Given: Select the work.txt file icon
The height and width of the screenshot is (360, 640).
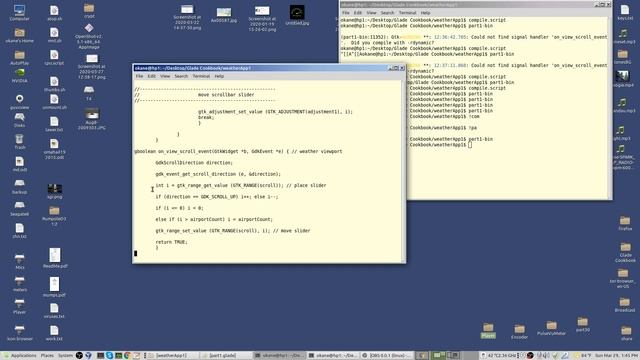Looking at the screenshot, I should (54, 333).
